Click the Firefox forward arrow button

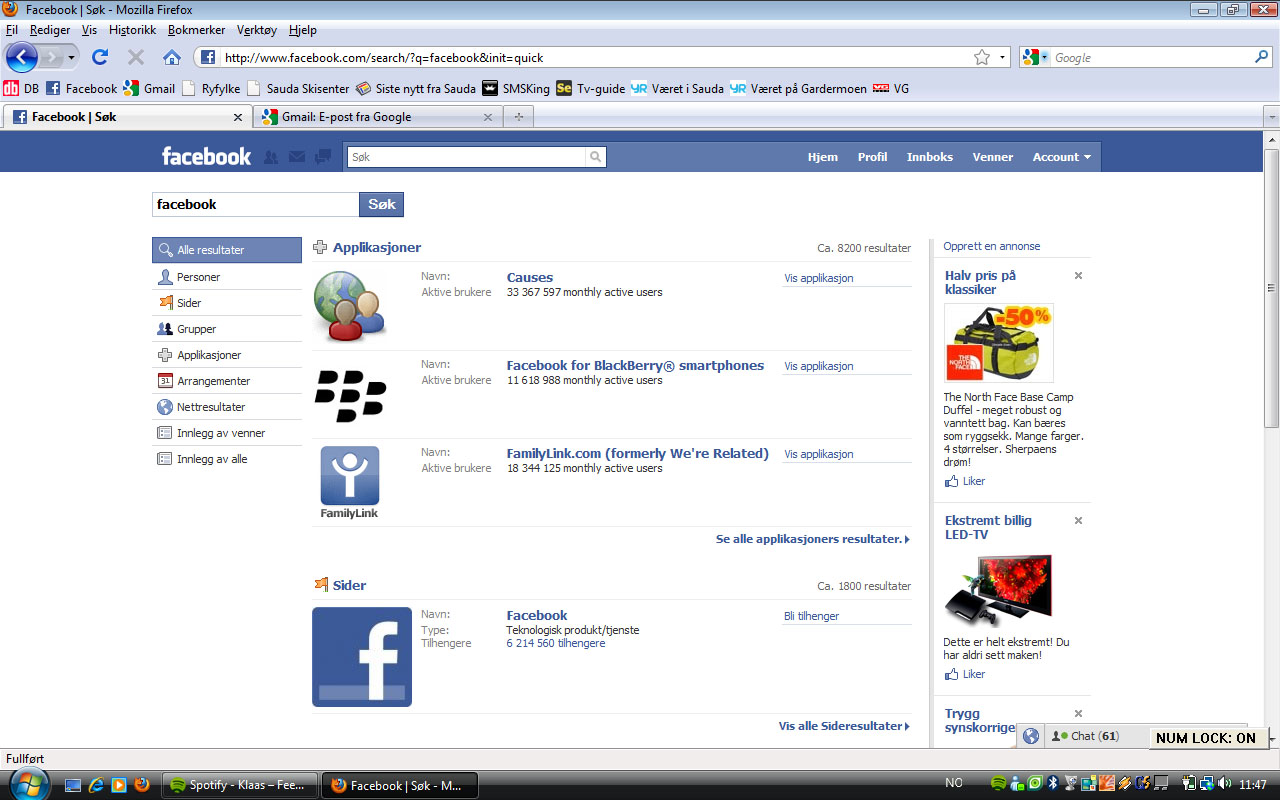coord(52,57)
